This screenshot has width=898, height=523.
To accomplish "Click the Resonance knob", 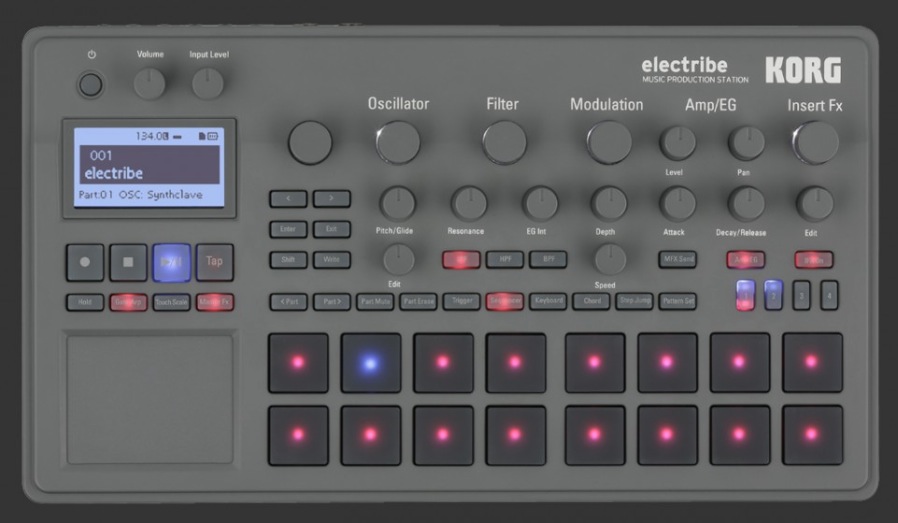I will [x=469, y=203].
